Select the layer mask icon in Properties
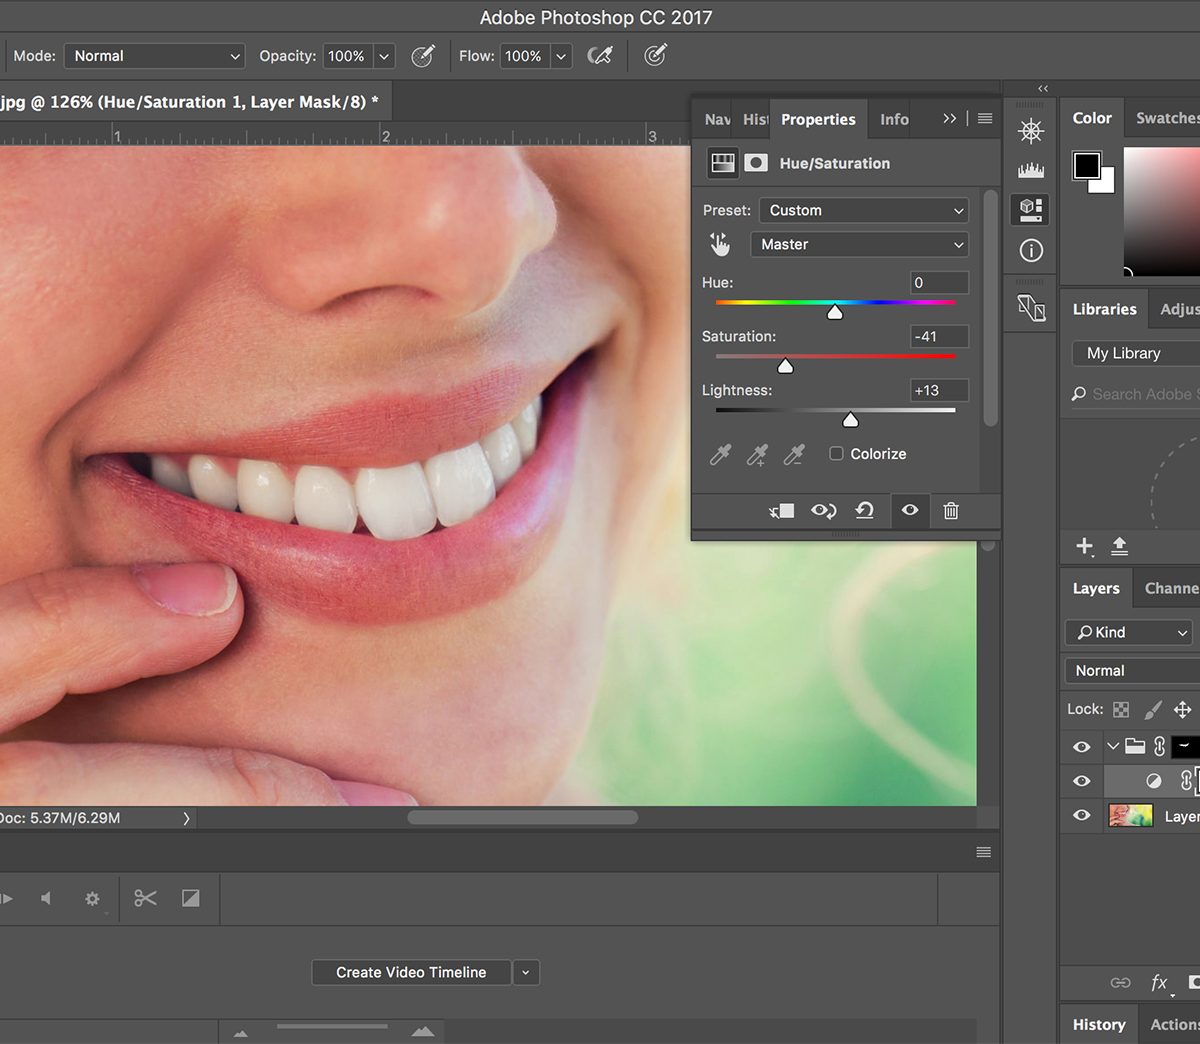Viewport: 1200px width, 1044px height. coord(756,163)
